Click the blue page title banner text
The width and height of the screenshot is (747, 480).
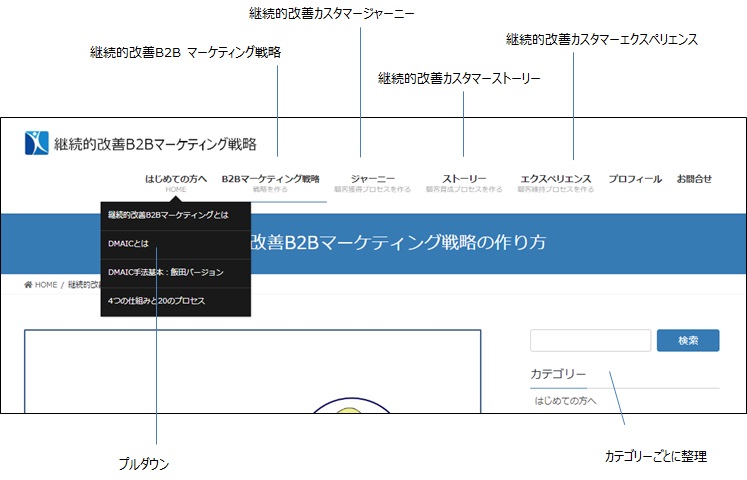pyautogui.click(x=398, y=242)
